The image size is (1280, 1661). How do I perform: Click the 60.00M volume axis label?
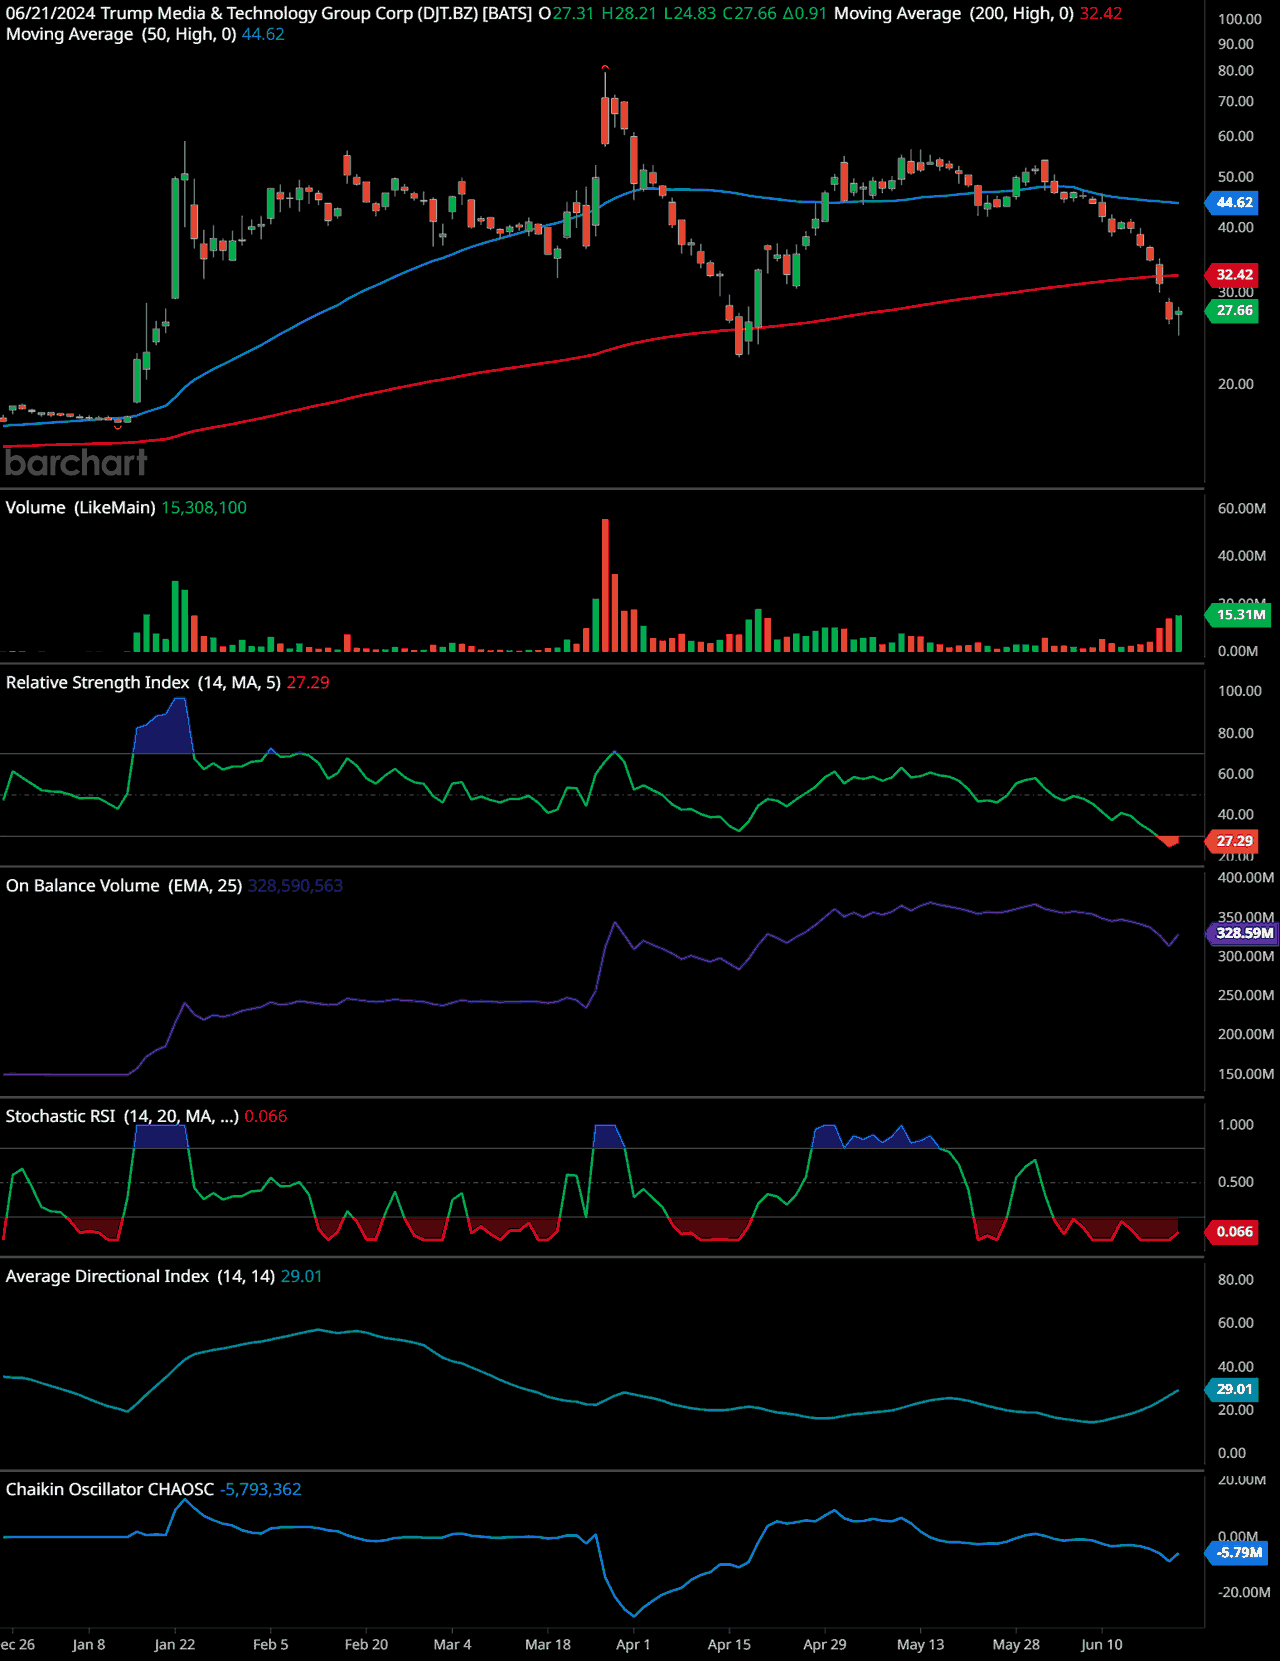coord(1242,508)
